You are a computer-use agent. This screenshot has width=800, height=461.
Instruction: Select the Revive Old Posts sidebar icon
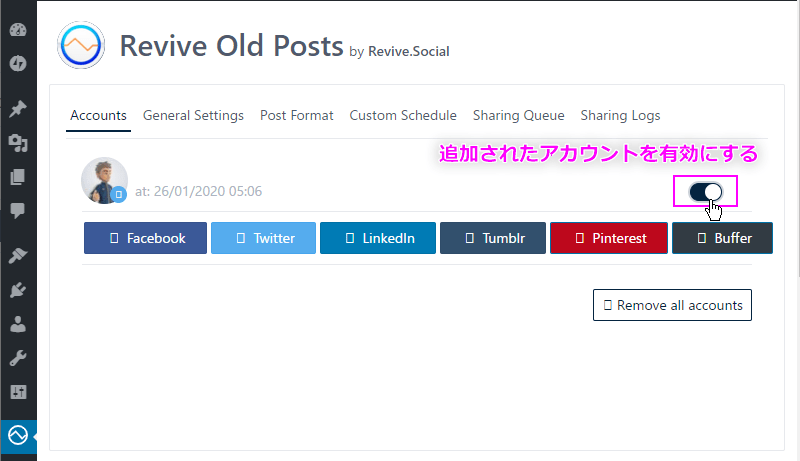click(18, 436)
